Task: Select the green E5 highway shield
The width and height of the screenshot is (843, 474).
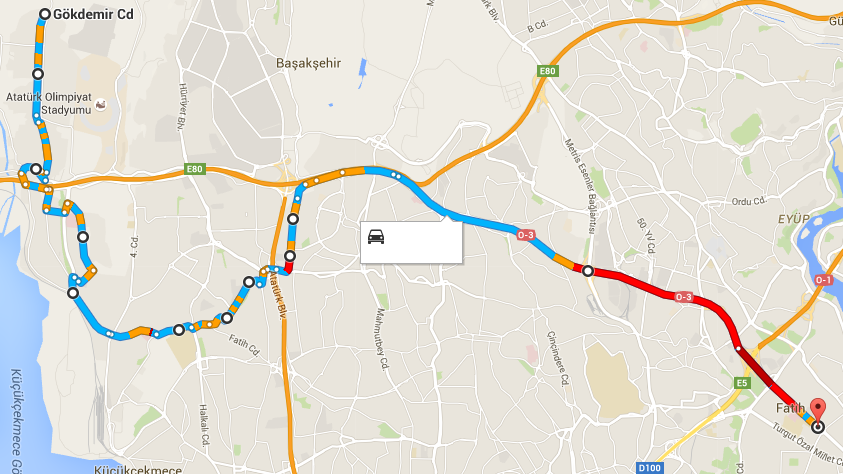Action: coord(742,383)
